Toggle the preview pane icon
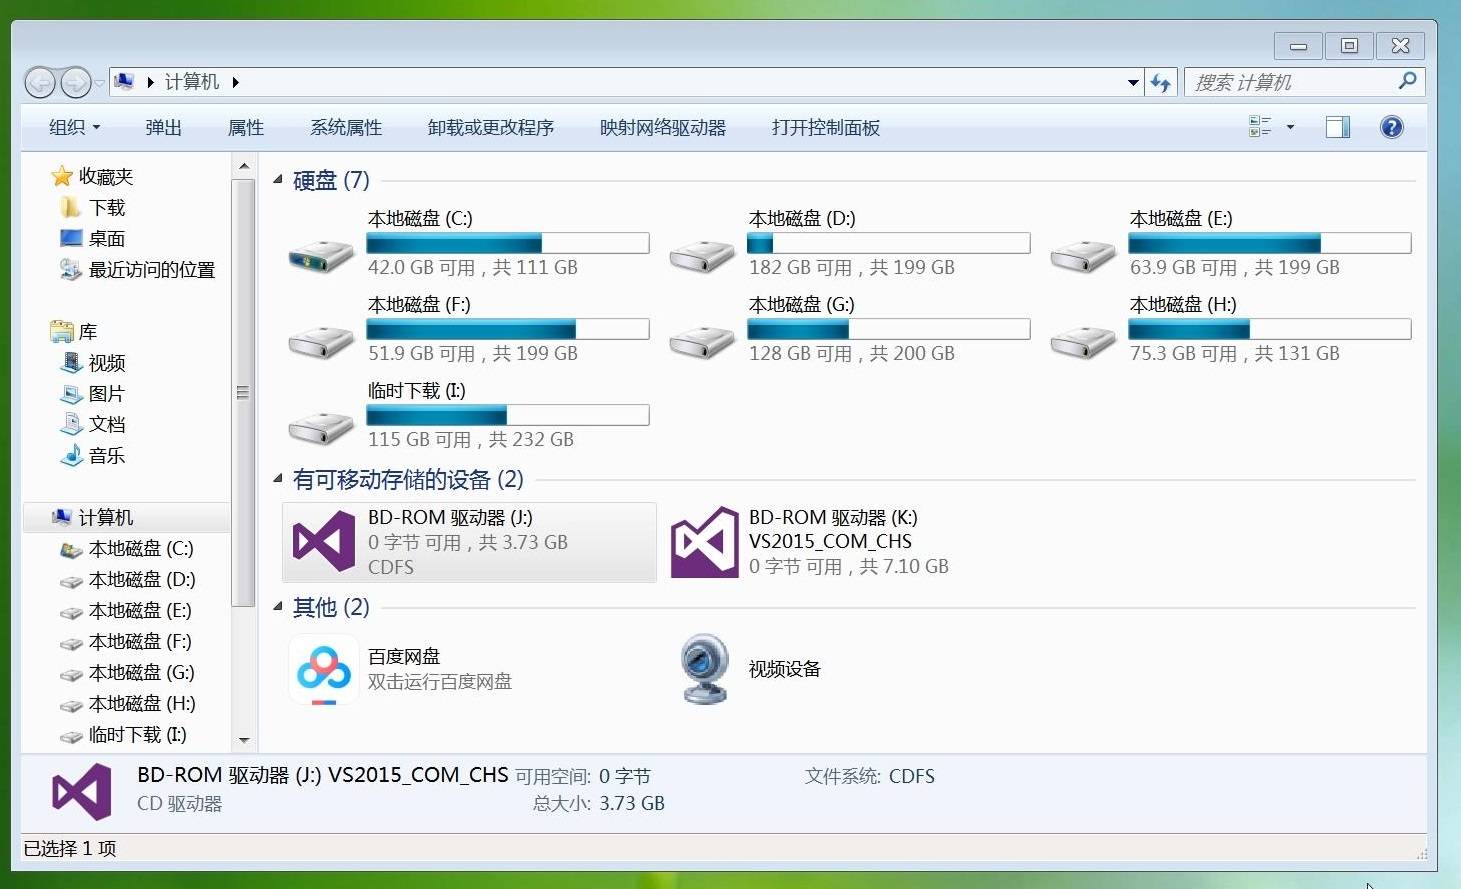Viewport: 1461px width, 889px height. click(x=1338, y=127)
